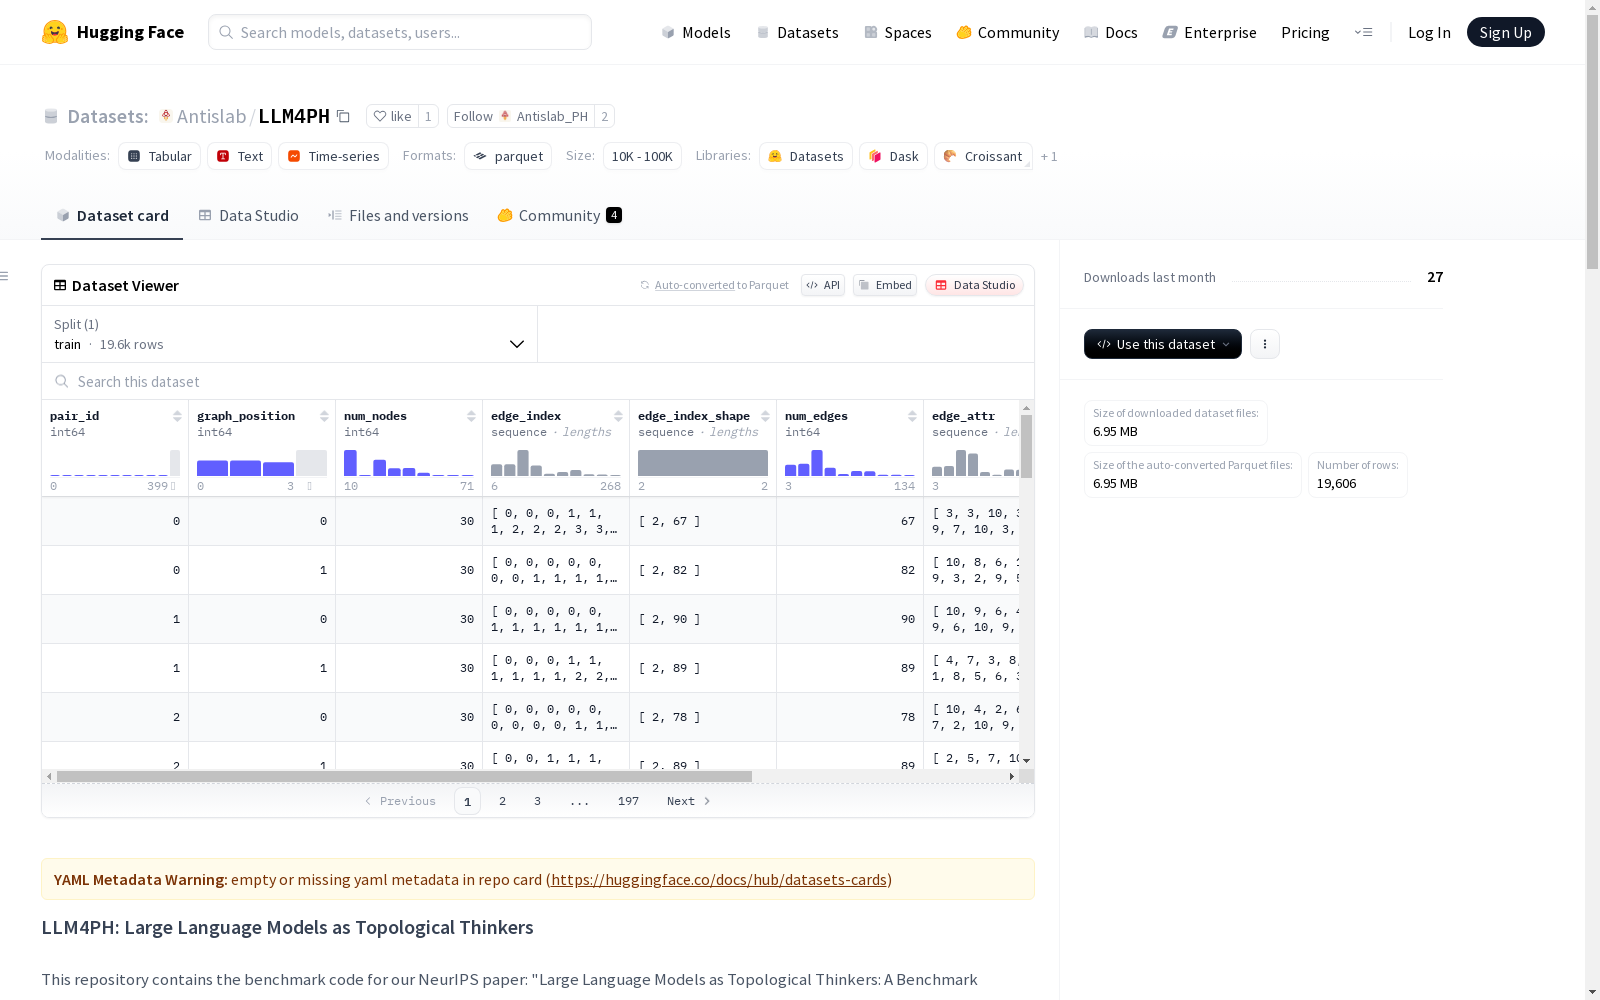Image resolution: width=1600 pixels, height=1000 pixels.
Task: Click the edge_attr column header
Action: pos(972,423)
